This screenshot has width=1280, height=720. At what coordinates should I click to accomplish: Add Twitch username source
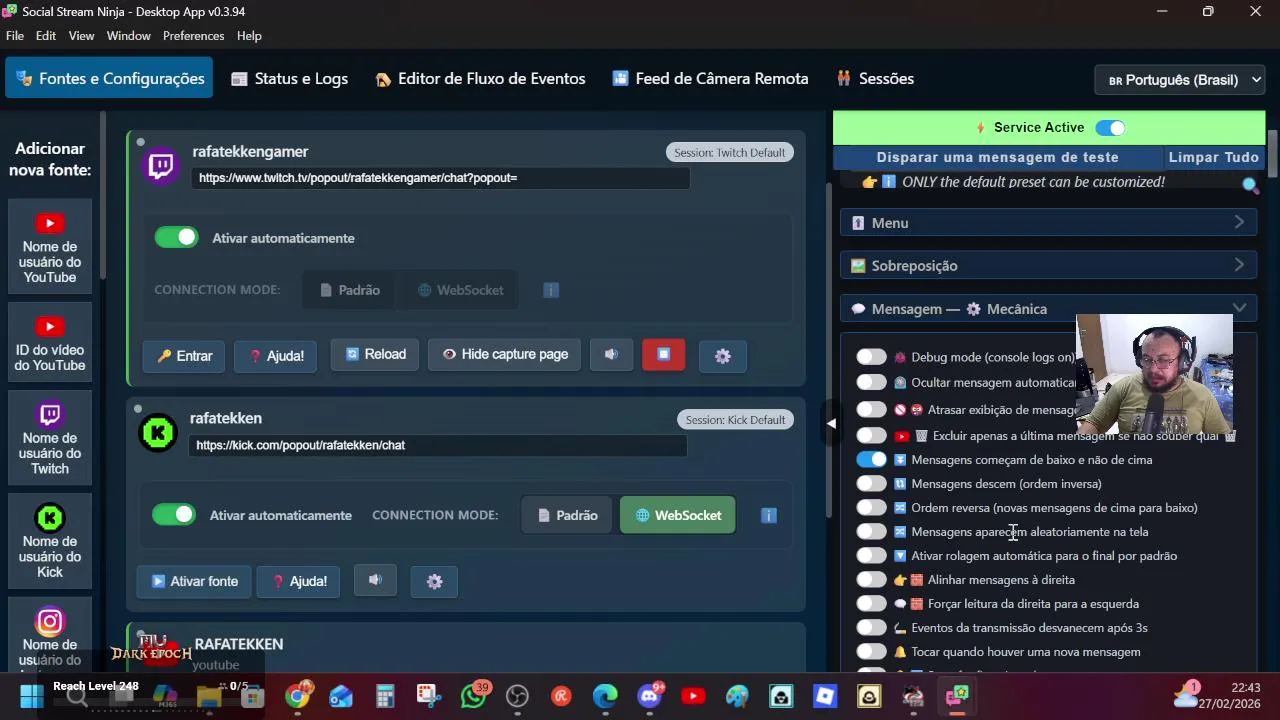[x=50, y=439]
